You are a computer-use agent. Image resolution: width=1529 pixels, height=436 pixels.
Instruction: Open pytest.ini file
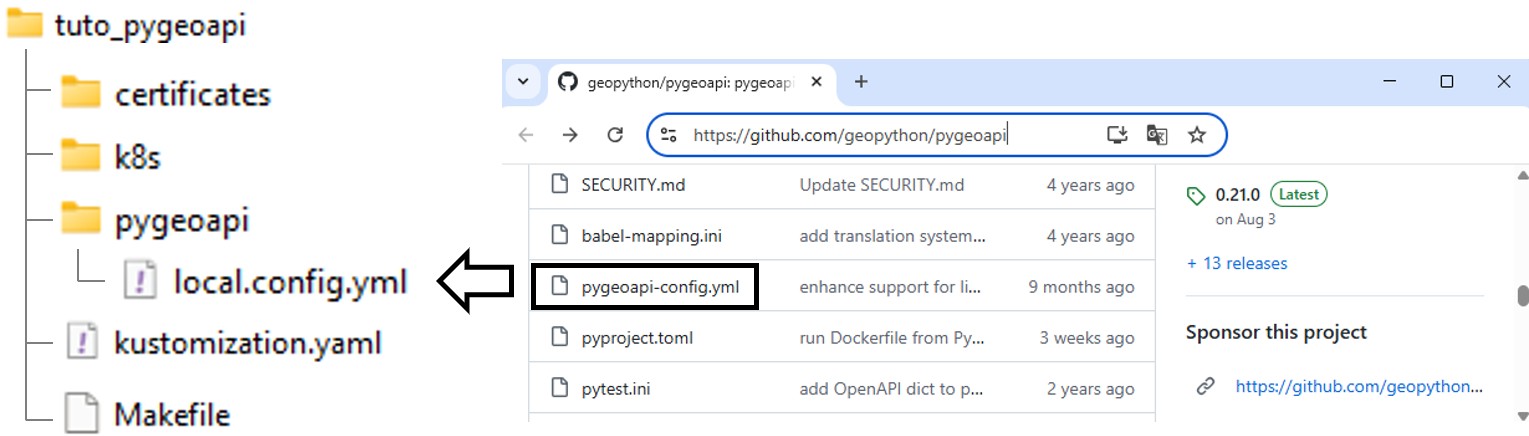(x=616, y=389)
